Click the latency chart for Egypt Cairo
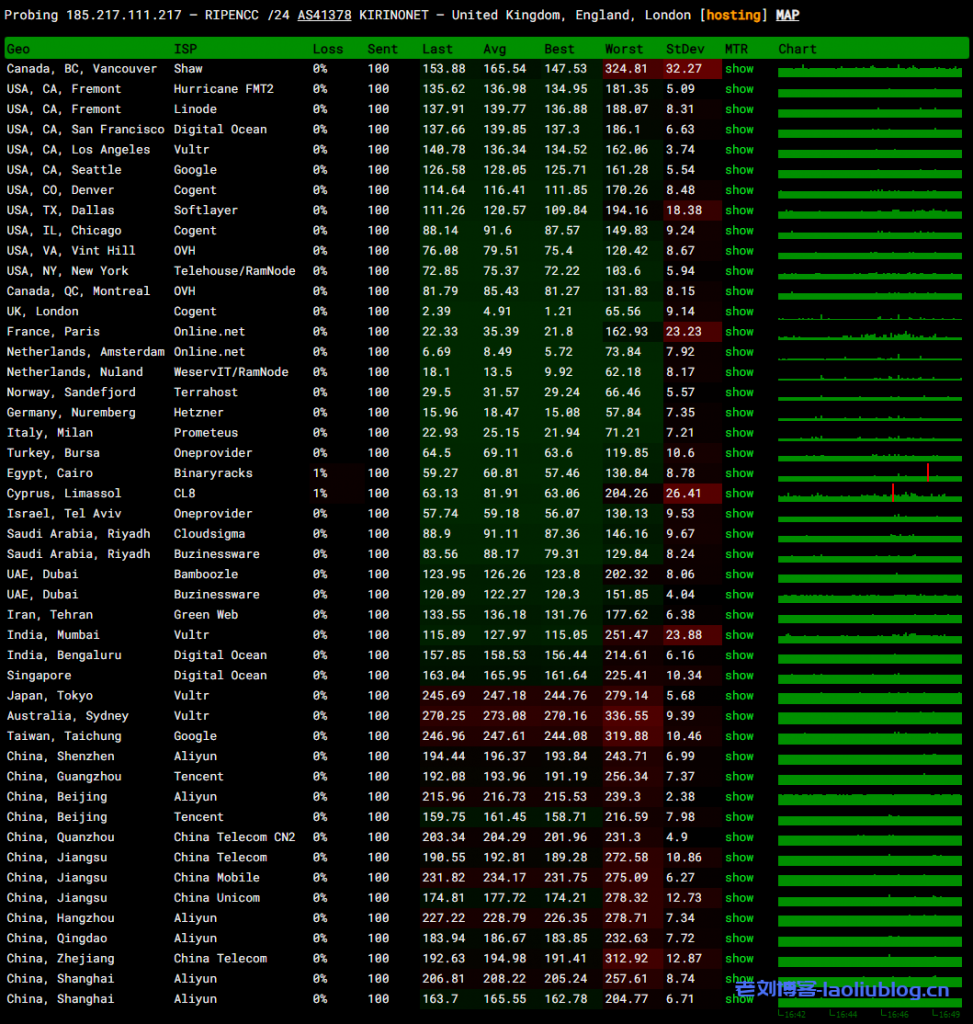The image size is (973, 1024). point(871,473)
